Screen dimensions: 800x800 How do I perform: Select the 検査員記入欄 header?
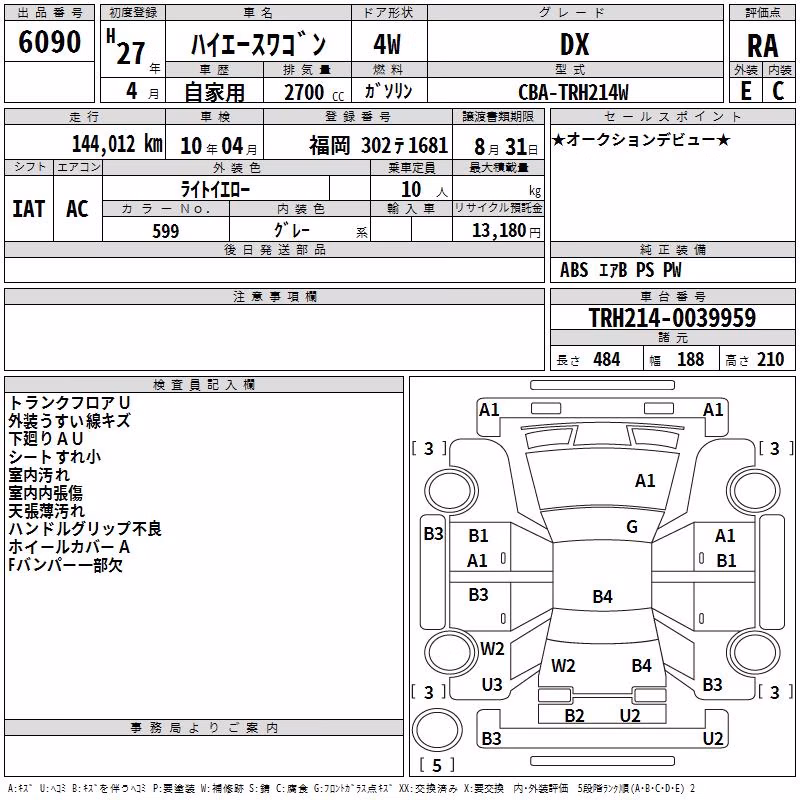tap(204, 385)
